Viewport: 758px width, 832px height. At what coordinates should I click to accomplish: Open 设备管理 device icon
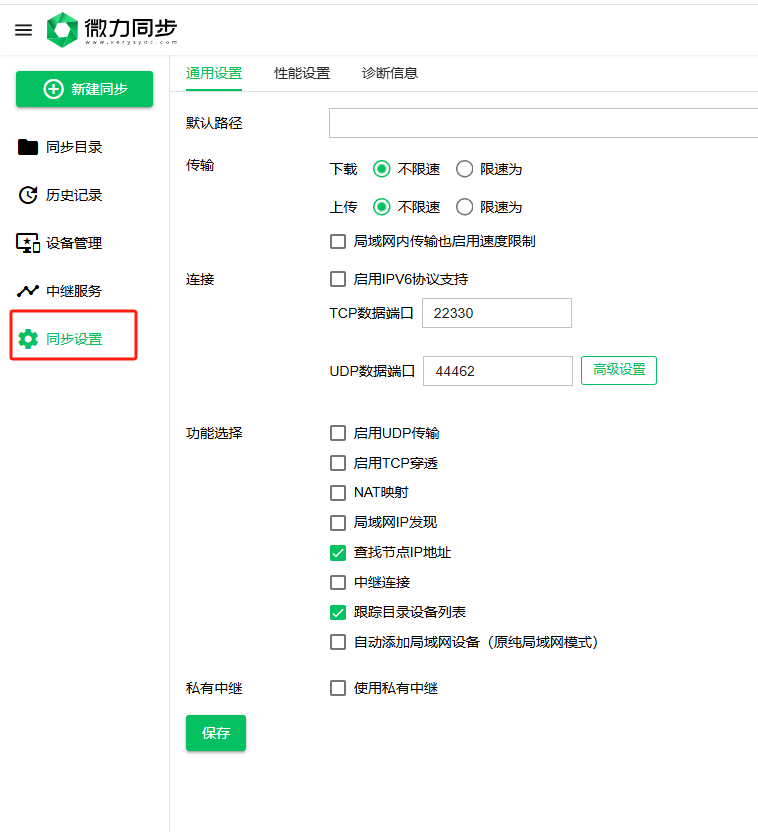(x=28, y=243)
